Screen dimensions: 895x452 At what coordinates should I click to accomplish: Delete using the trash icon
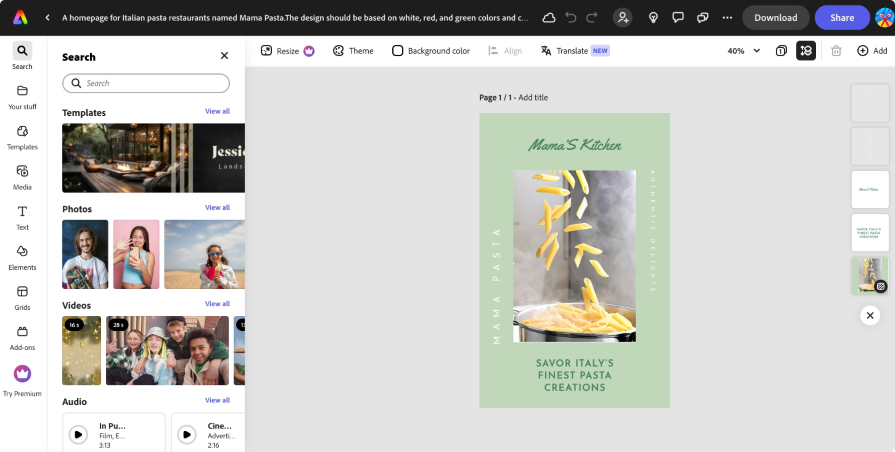pos(836,51)
